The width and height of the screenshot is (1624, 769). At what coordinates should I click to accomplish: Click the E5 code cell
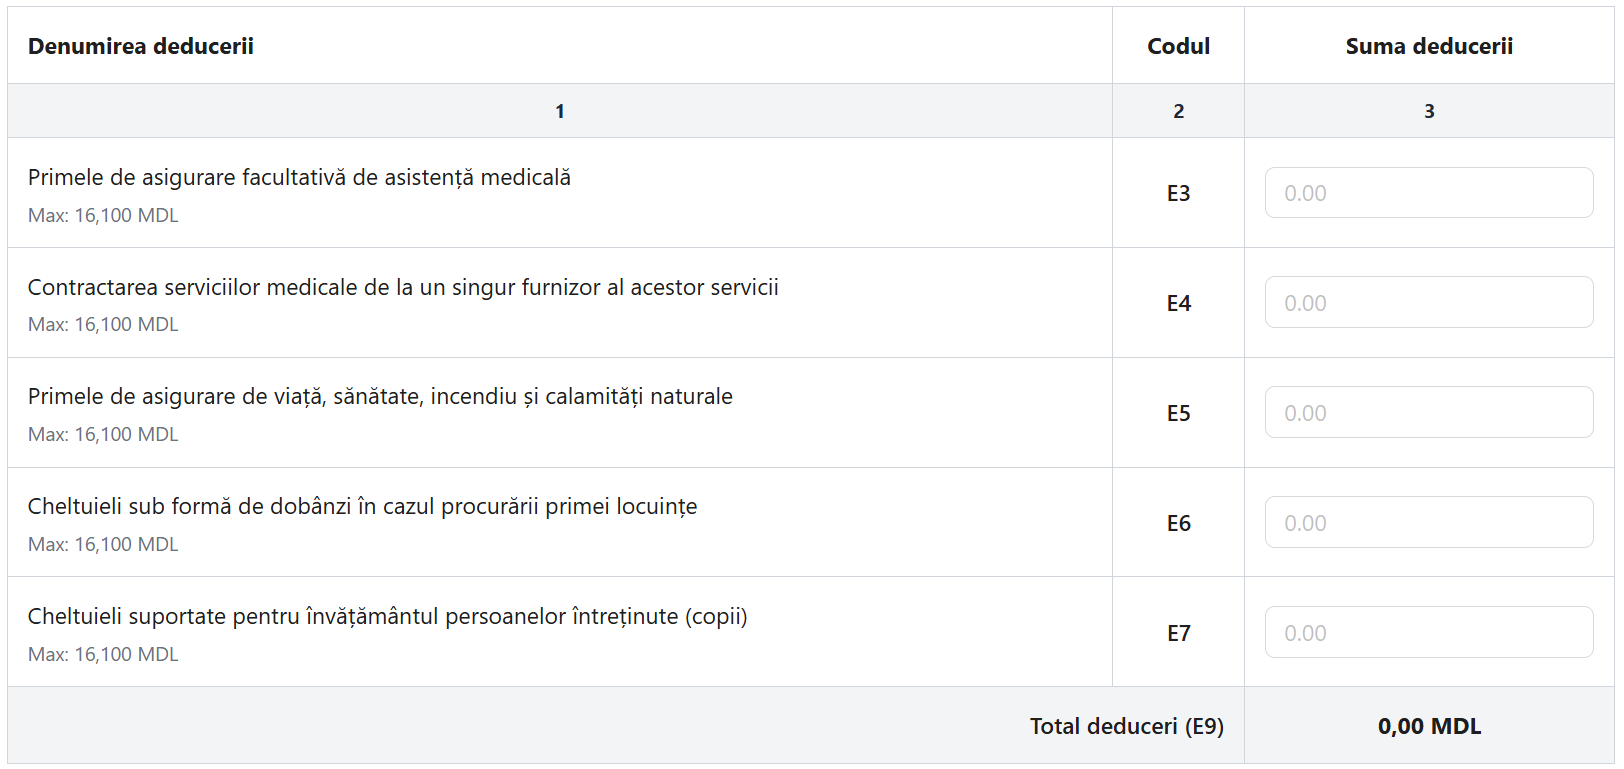[1178, 414]
